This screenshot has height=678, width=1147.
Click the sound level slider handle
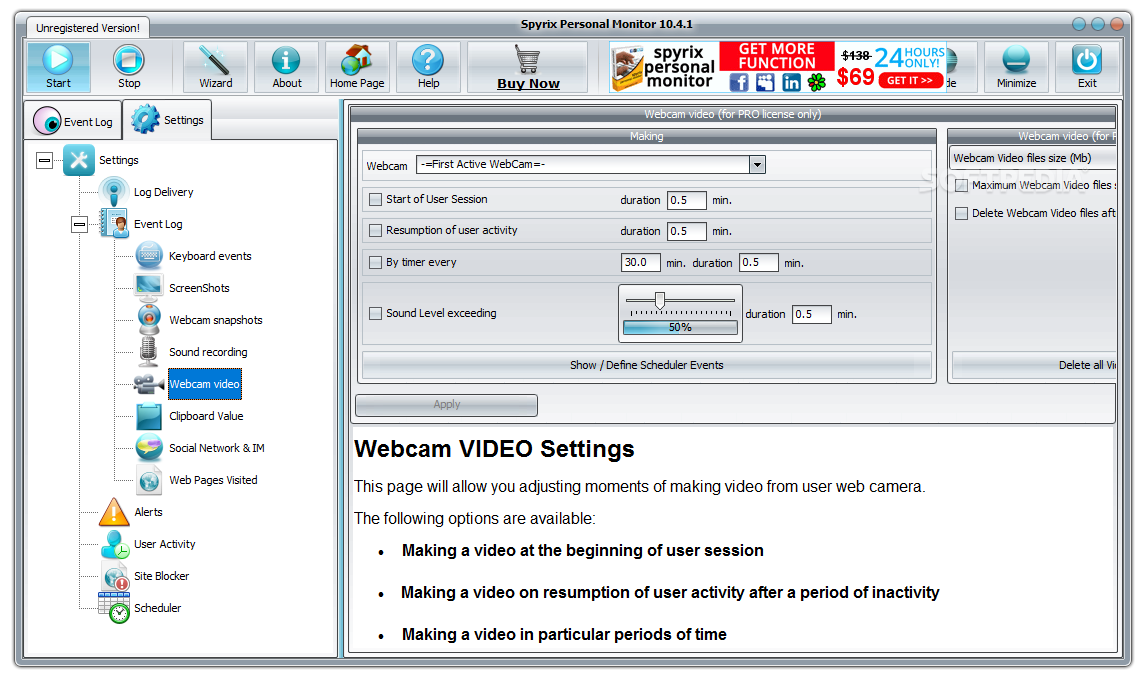pos(660,300)
